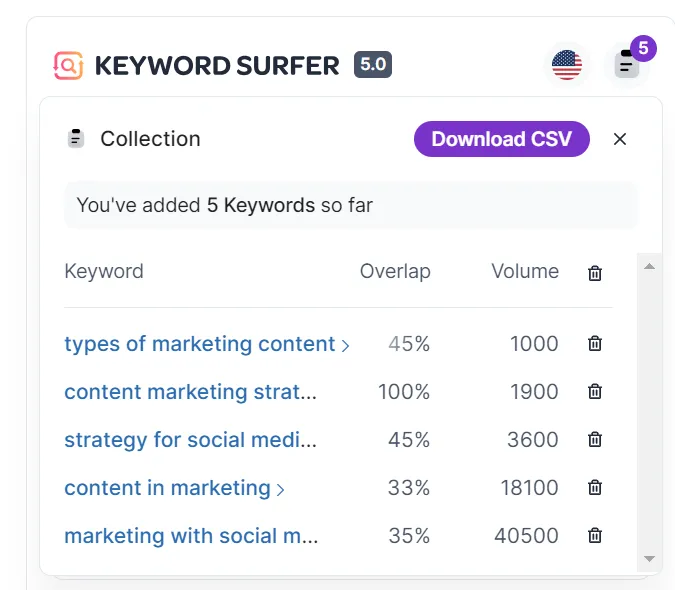Viewport: 675px width, 590px height.
Task: Expand chevron beside 'types of marketing content'
Action: click(346, 346)
